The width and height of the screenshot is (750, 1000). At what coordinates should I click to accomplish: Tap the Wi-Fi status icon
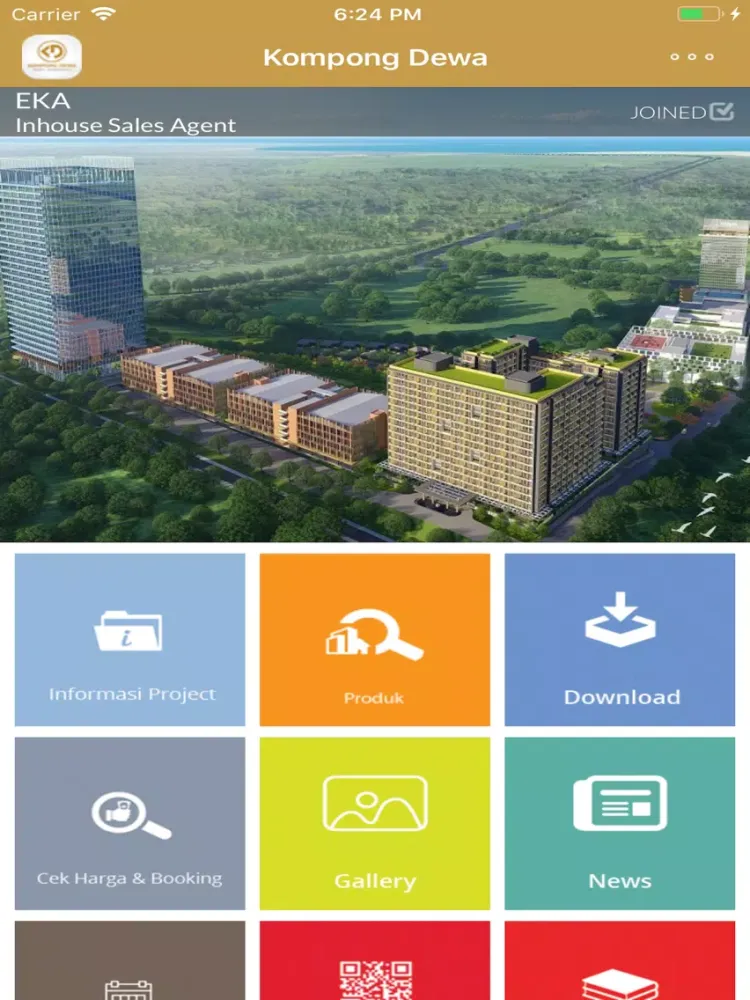click(x=103, y=14)
